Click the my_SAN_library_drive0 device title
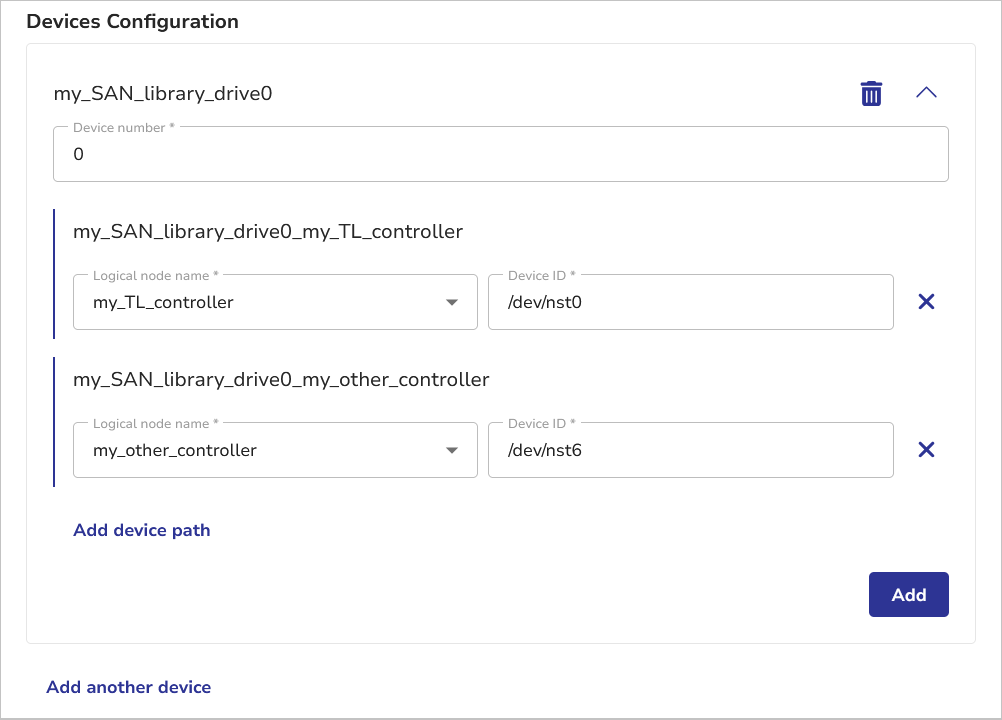Viewport: 1002px width, 720px height. click(163, 94)
